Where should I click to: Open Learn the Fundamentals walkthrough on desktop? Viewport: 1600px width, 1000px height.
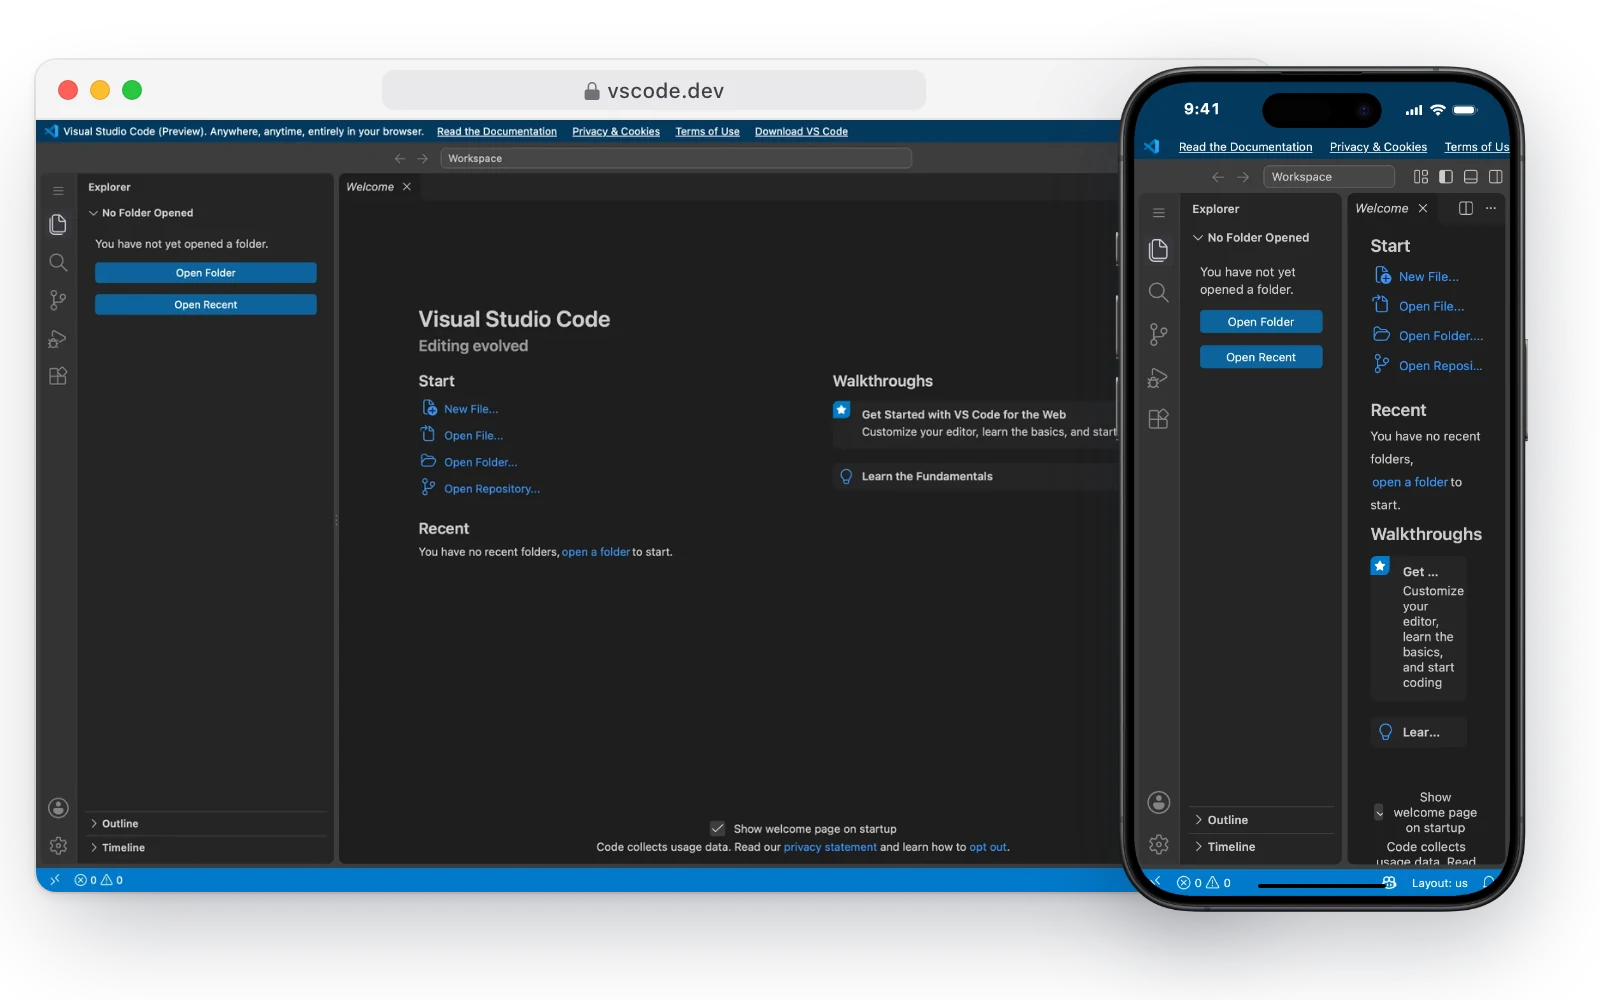975,477
